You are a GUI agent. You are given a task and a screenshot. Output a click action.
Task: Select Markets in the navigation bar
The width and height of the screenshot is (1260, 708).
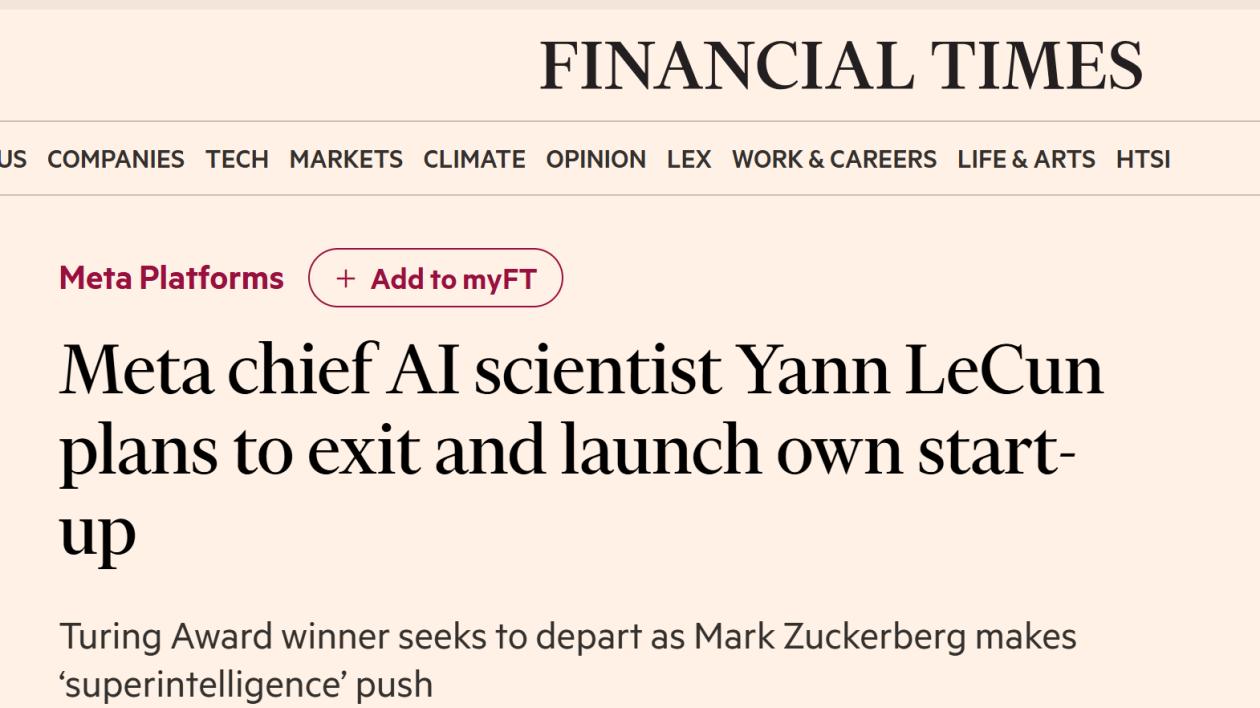[346, 159]
